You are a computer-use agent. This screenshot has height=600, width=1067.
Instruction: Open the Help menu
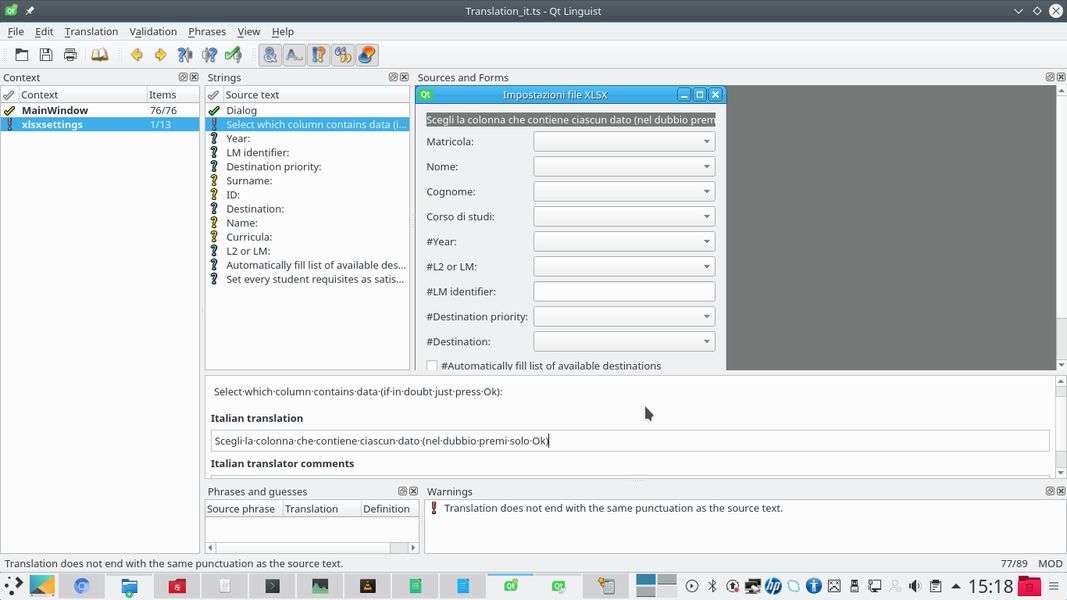point(282,31)
